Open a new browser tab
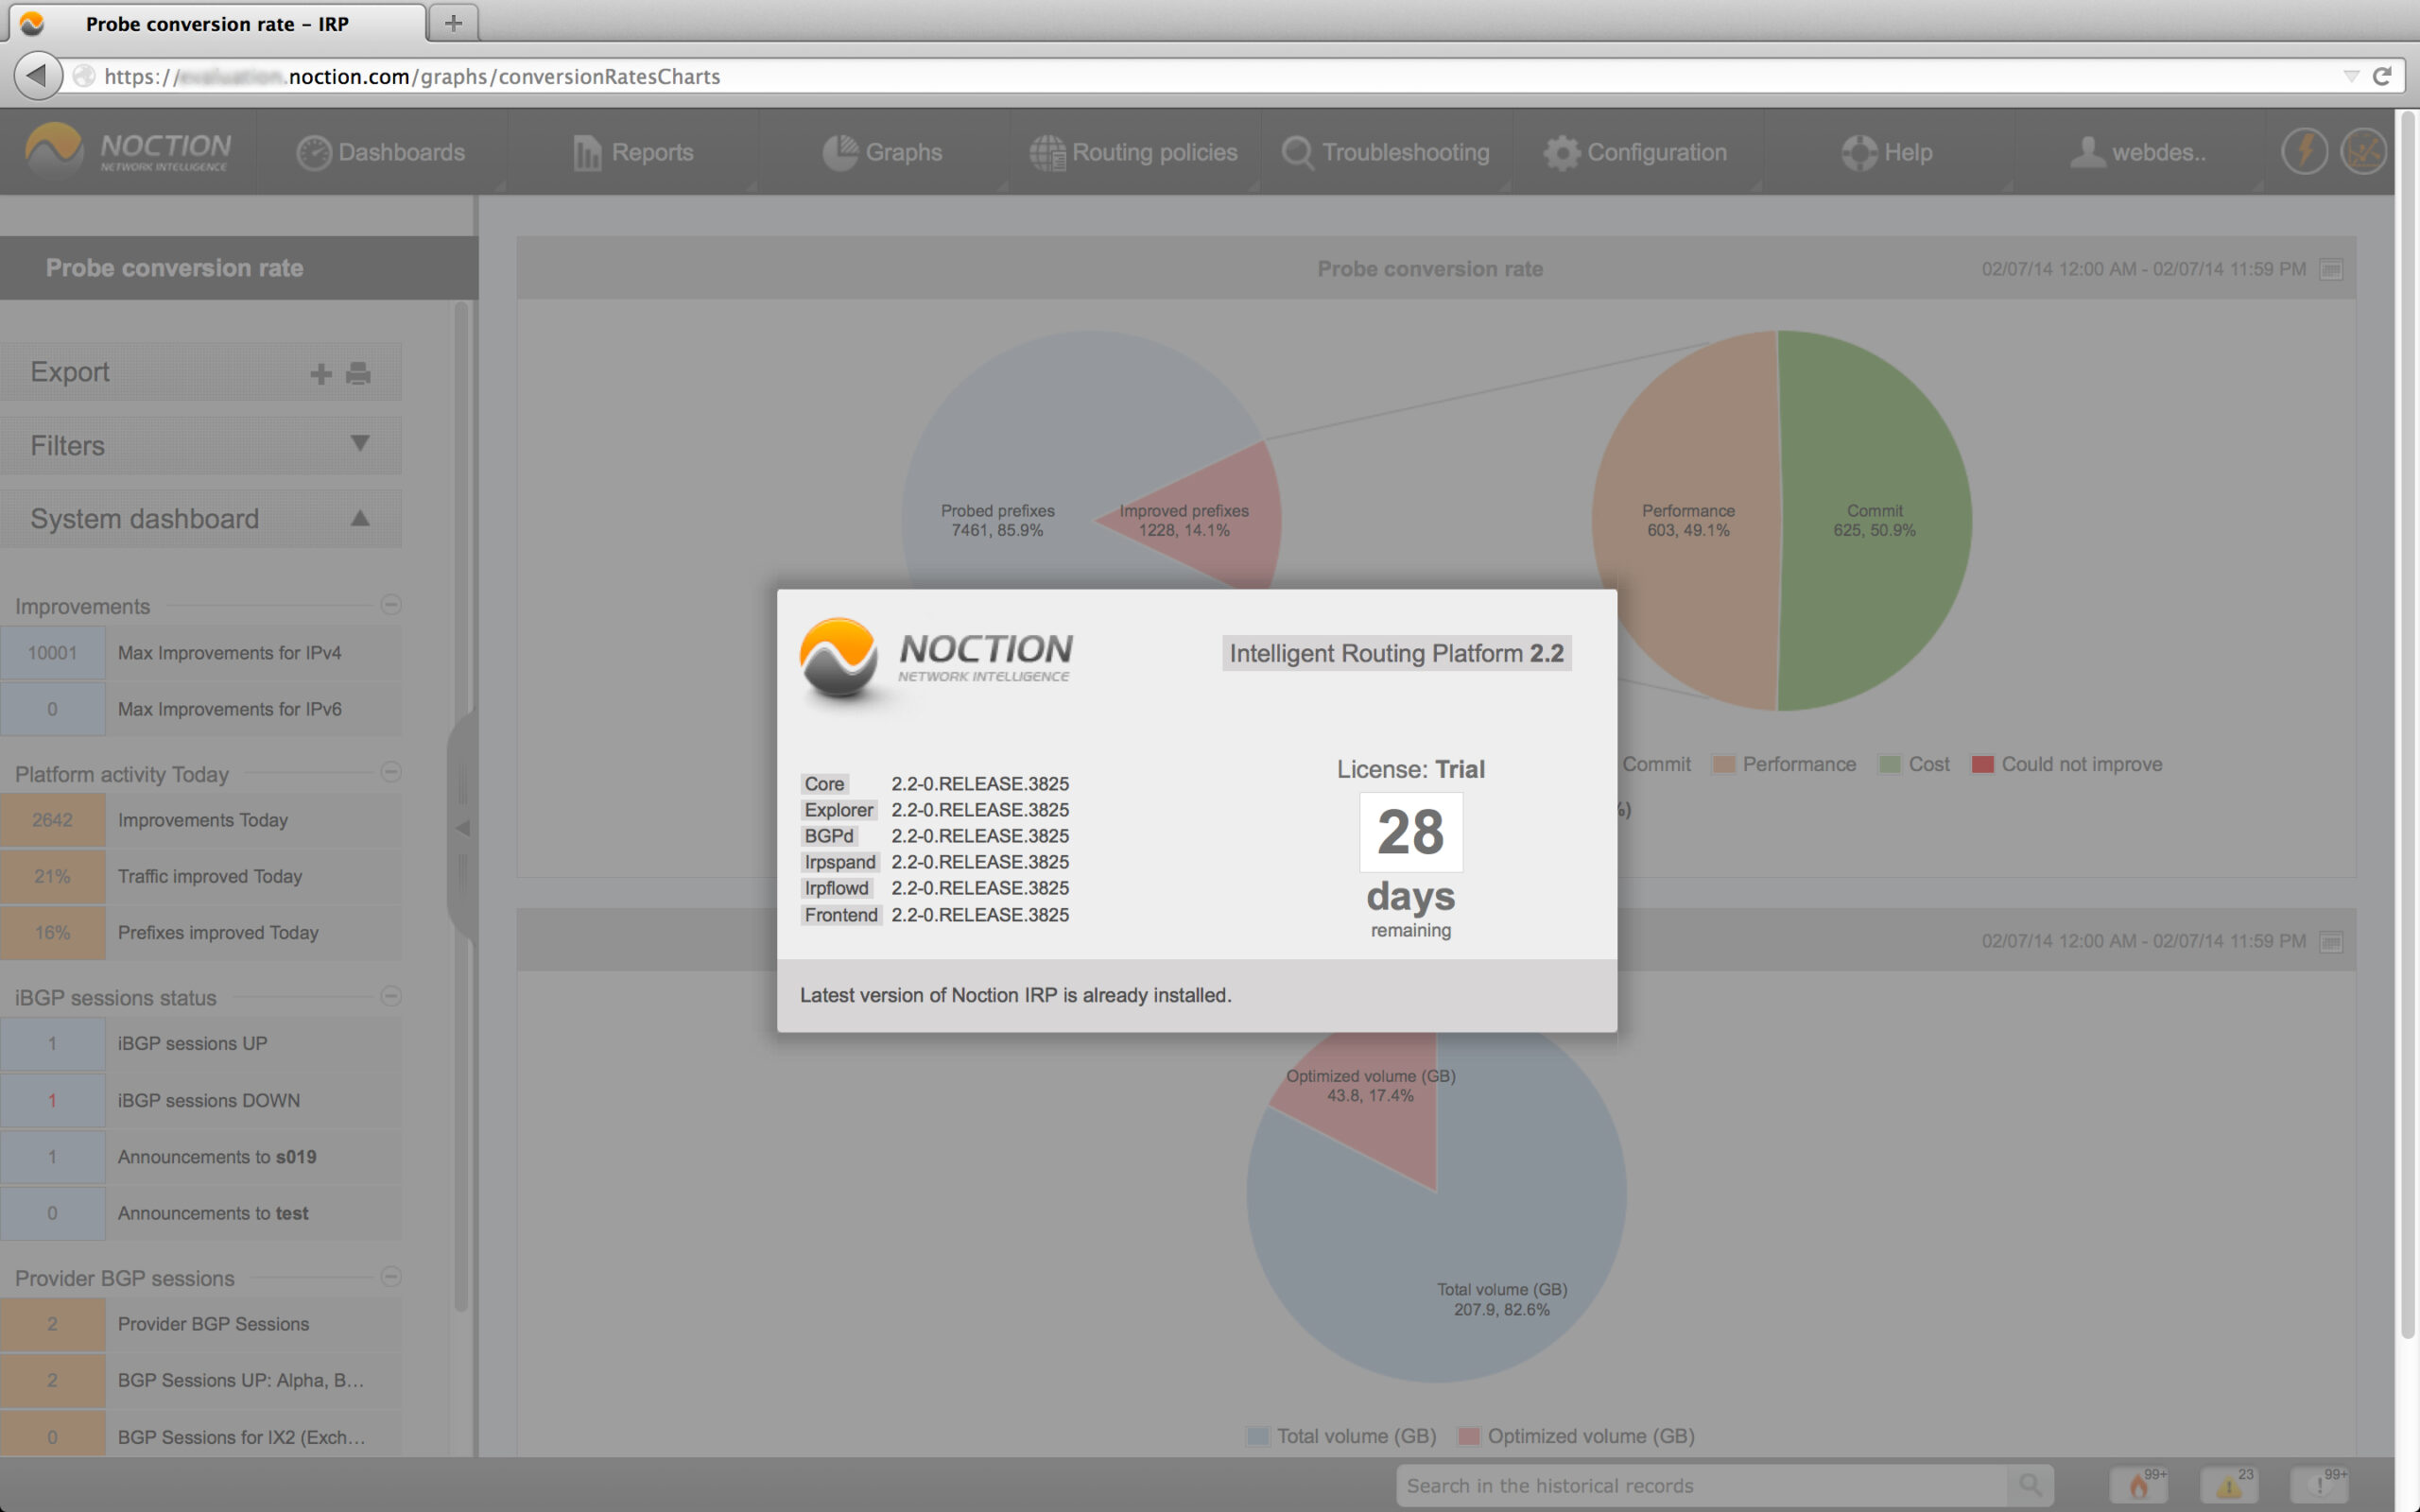 coord(453,22)
